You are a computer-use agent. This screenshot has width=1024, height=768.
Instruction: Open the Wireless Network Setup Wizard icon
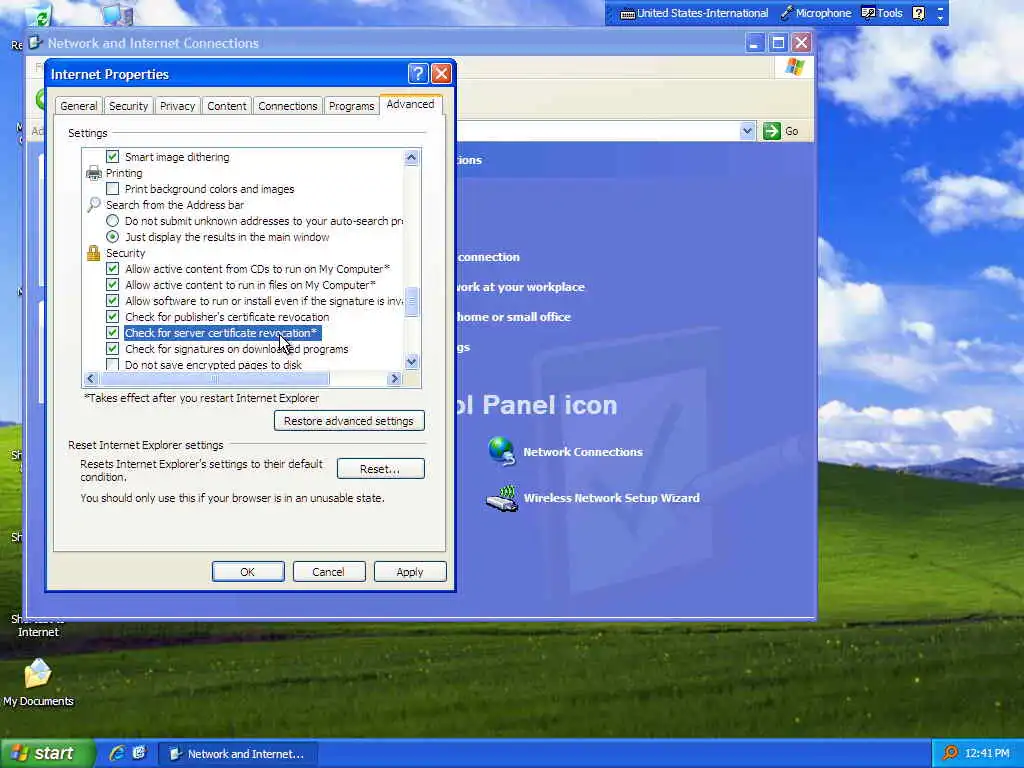pyautogui.click(x=502, y=499)
